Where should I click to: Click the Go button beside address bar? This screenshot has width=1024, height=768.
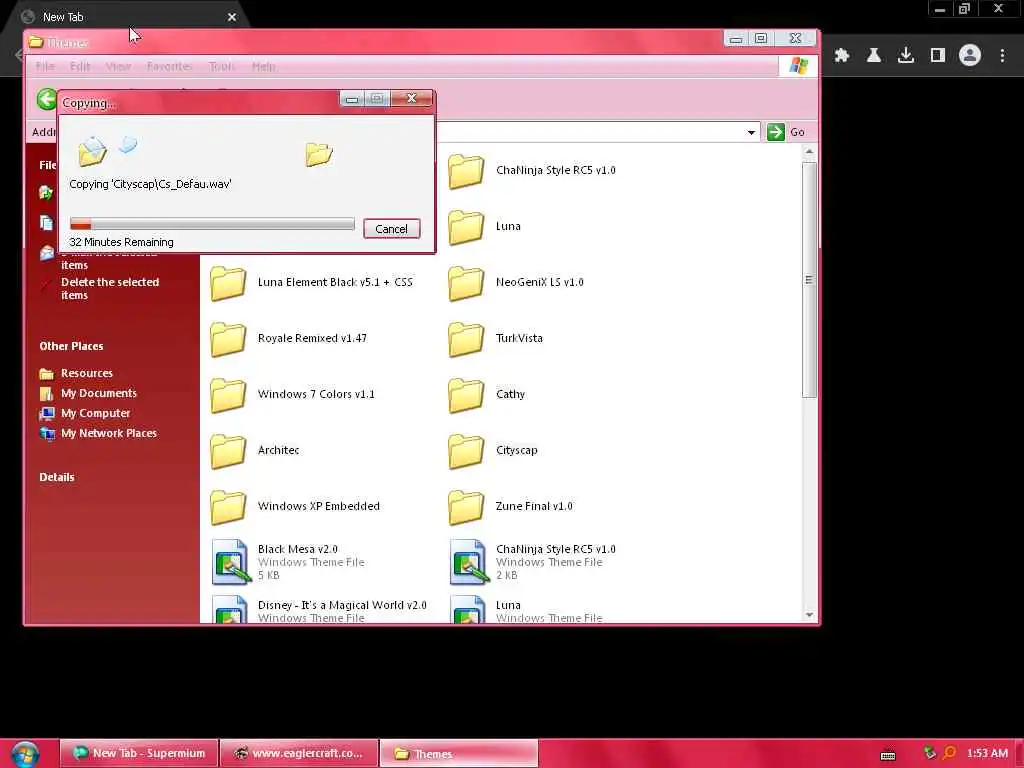coord(786,132)
